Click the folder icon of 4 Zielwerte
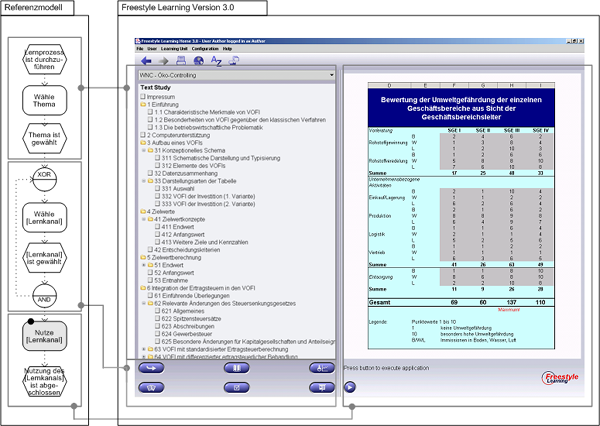This screenshot has height=426, width=600. pyautogui.click(x=143, y=212)
